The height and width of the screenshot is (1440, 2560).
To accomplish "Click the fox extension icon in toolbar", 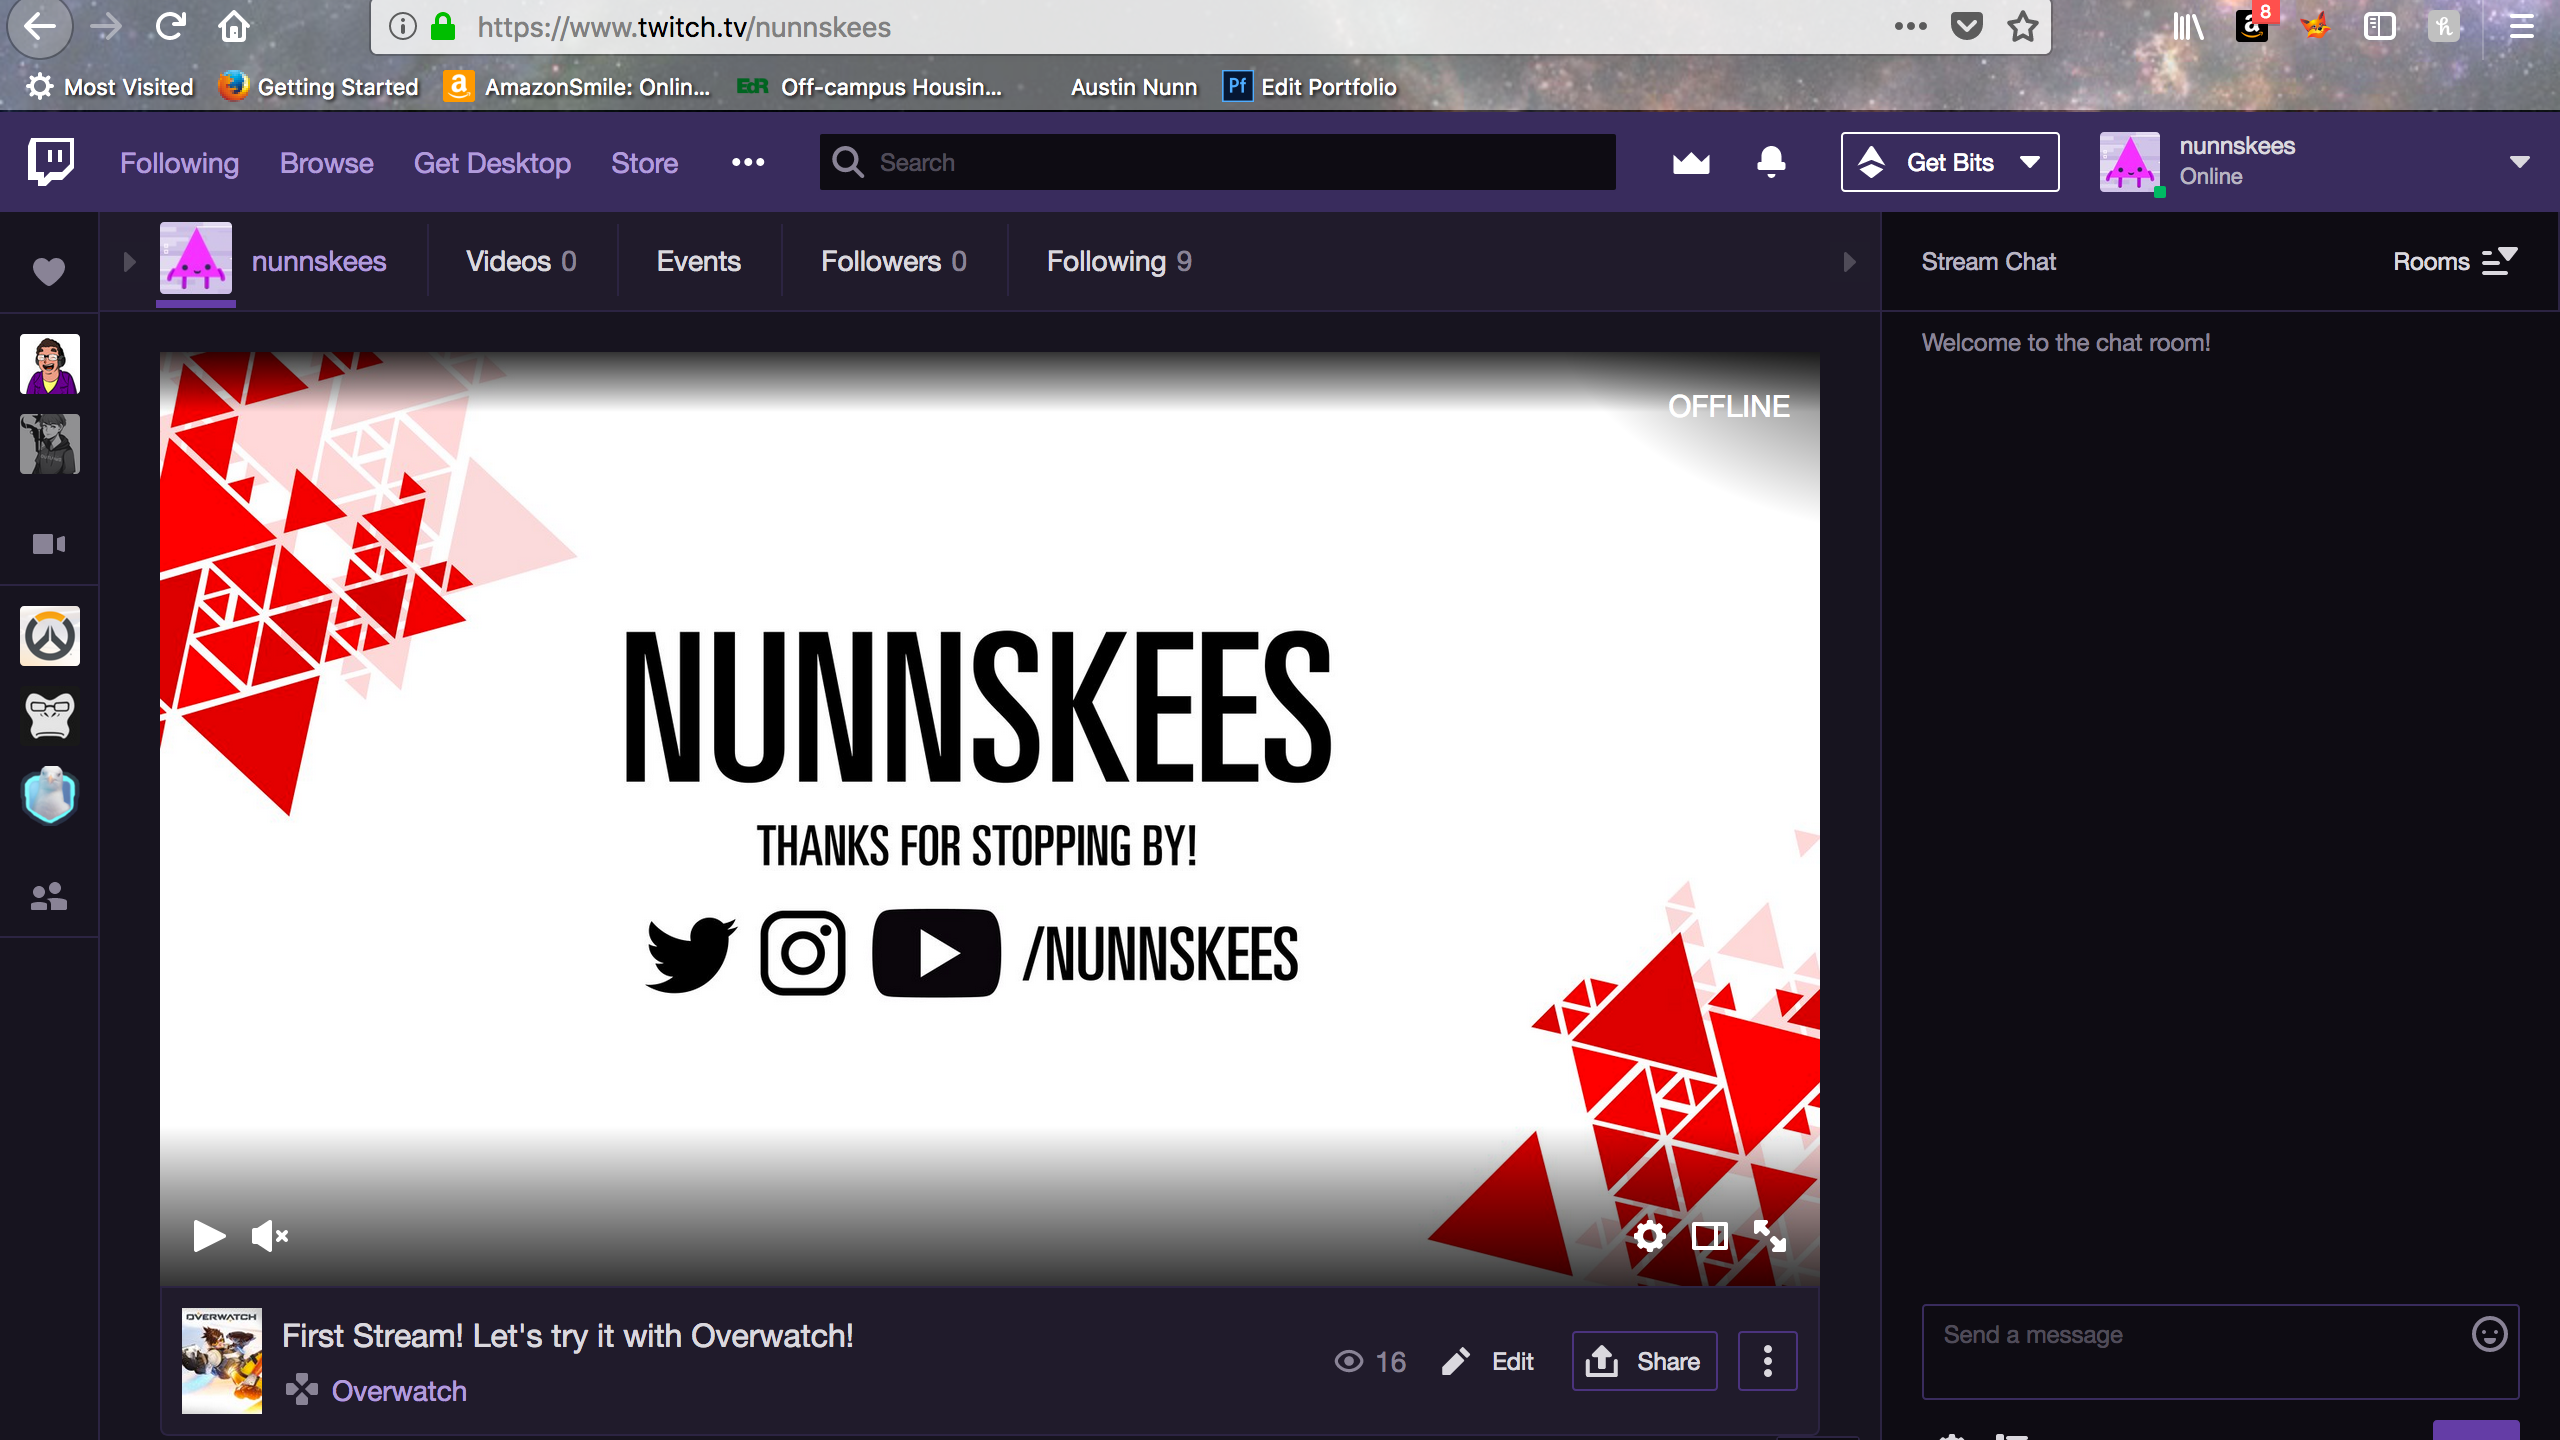I will (2315, 27).
